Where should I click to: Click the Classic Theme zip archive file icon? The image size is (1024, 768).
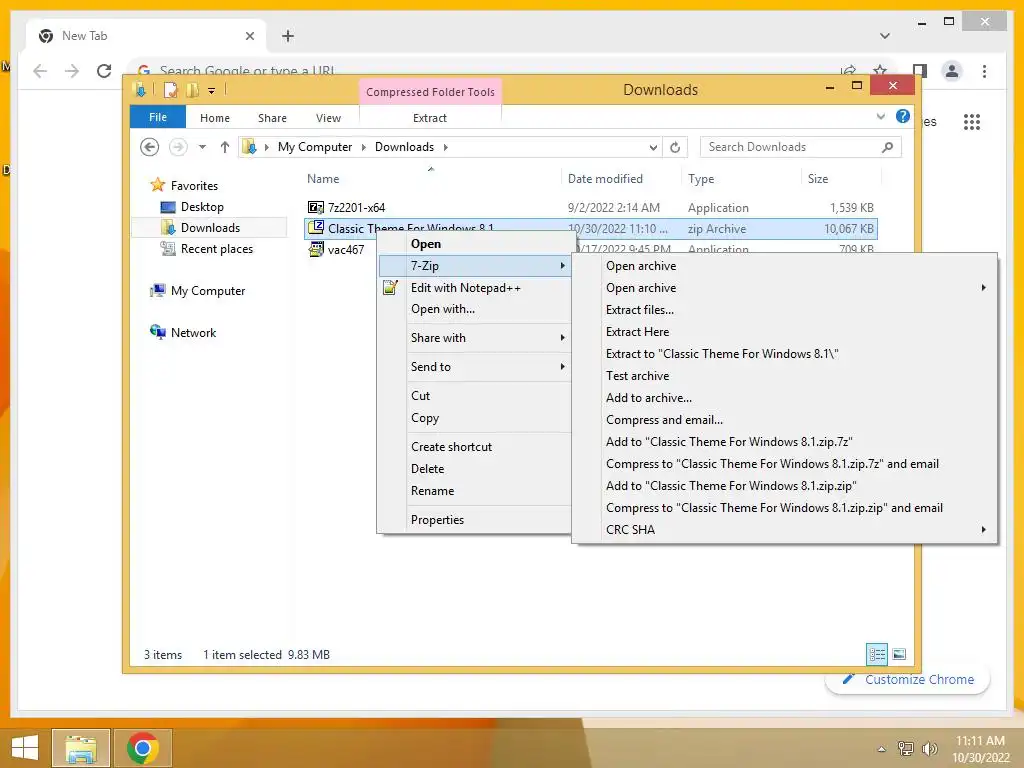[x=315, y=227]
